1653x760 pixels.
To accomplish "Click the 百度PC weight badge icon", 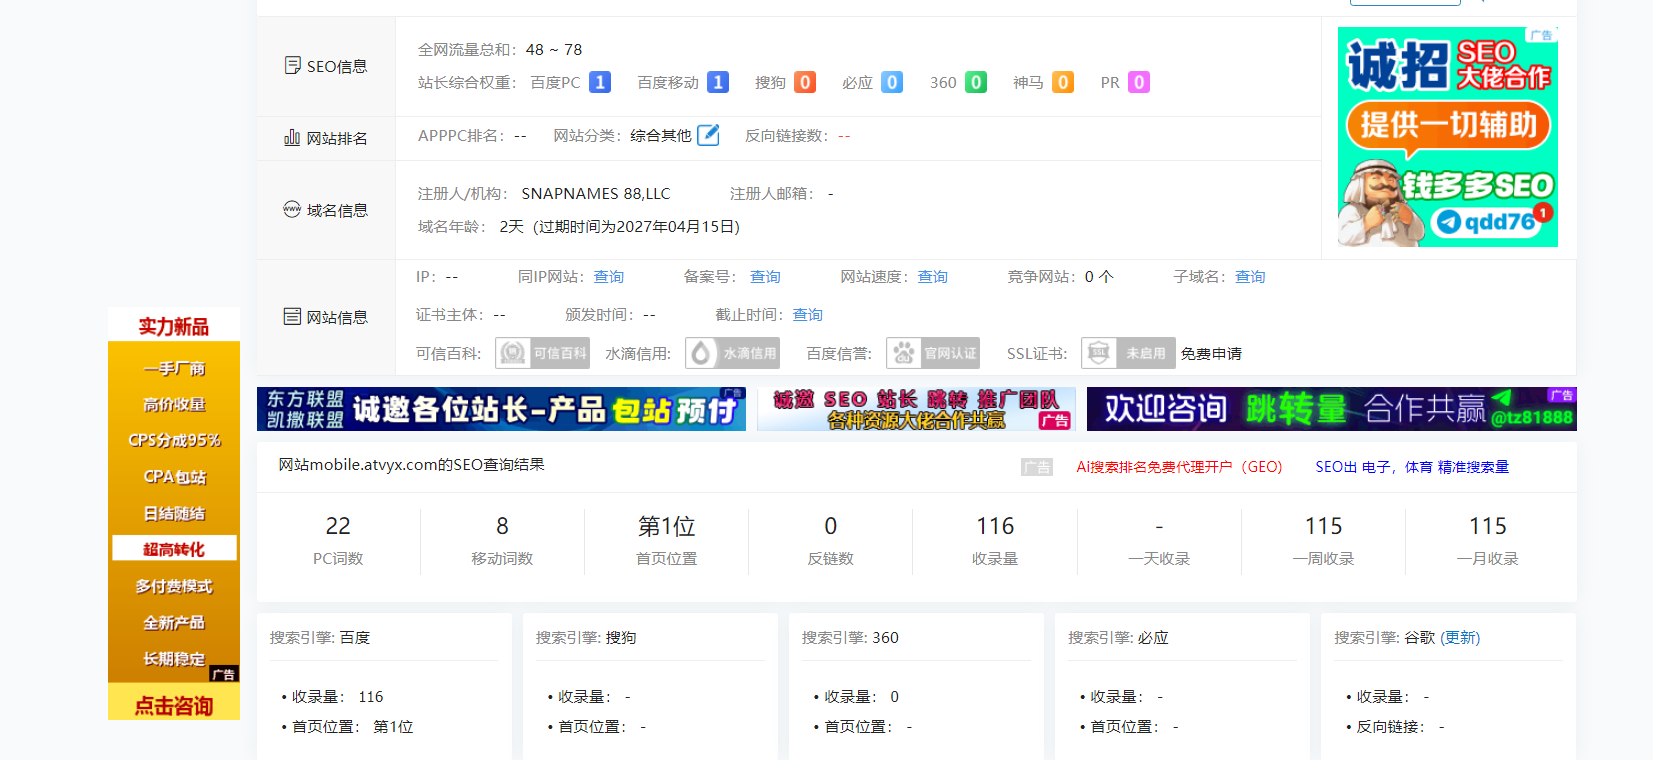I will (x=600, y=82).
